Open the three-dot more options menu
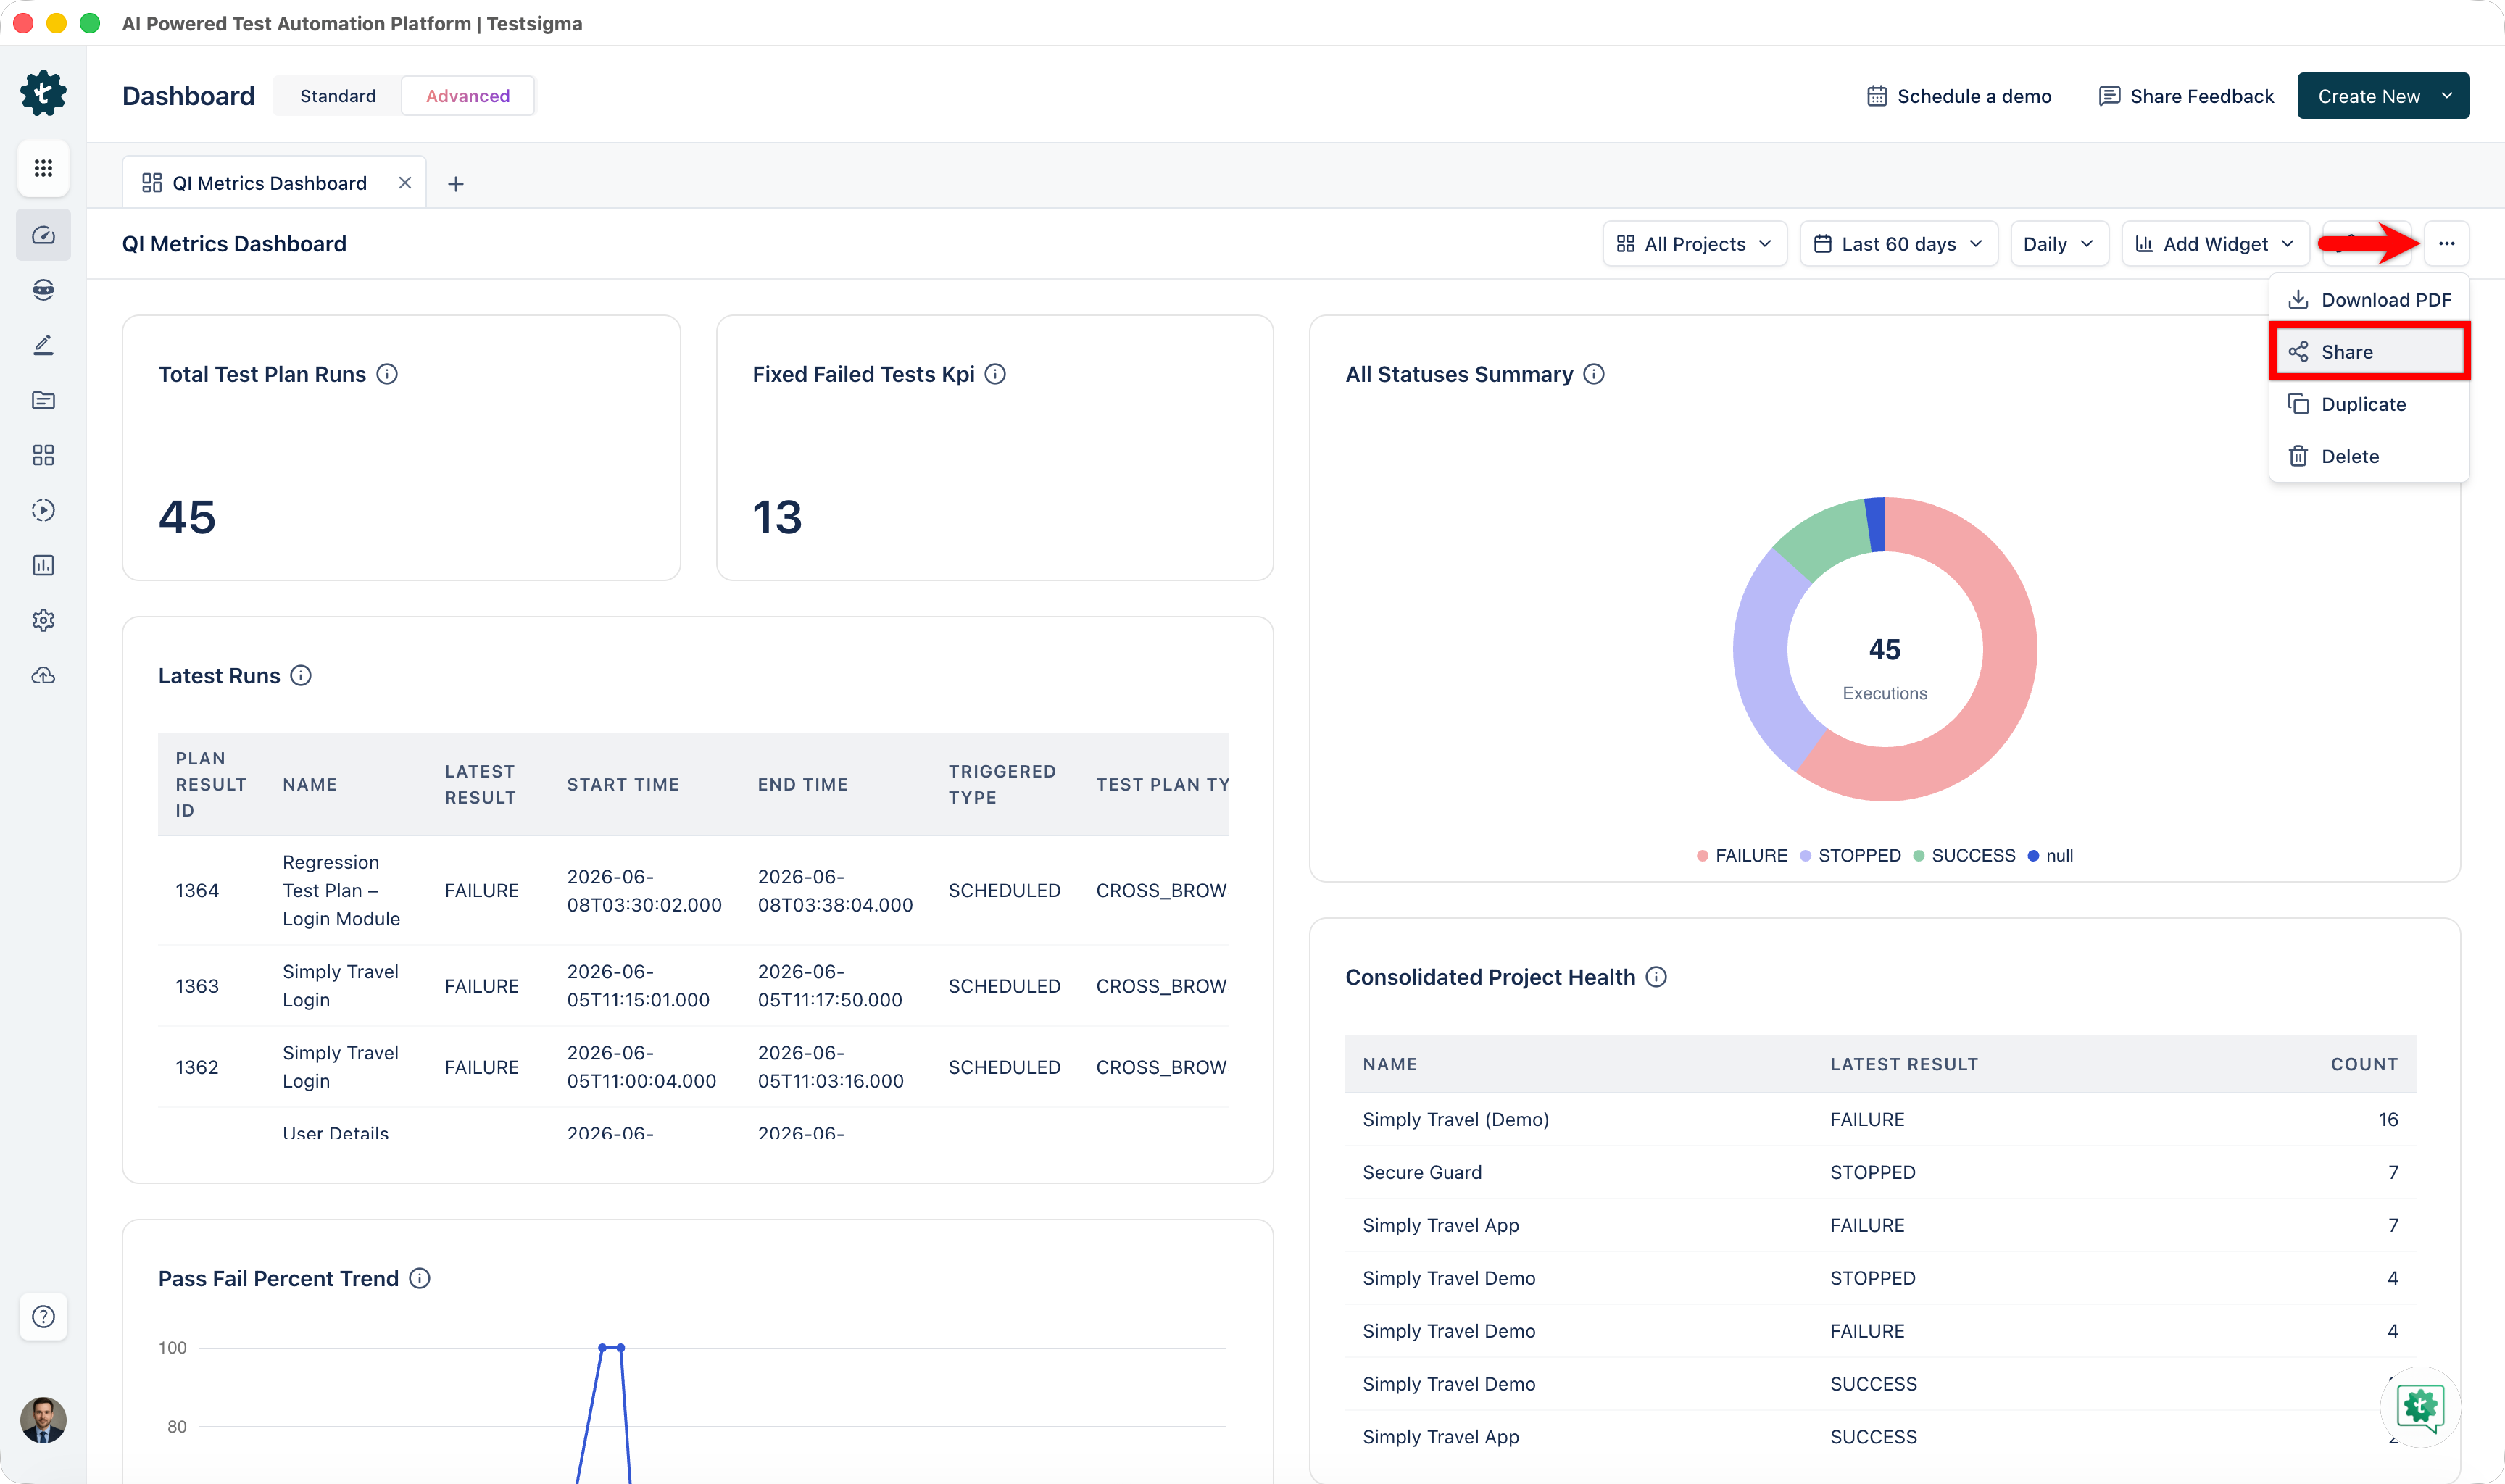This screenshot has height=1484, width=2505. tap(2446, 244)
